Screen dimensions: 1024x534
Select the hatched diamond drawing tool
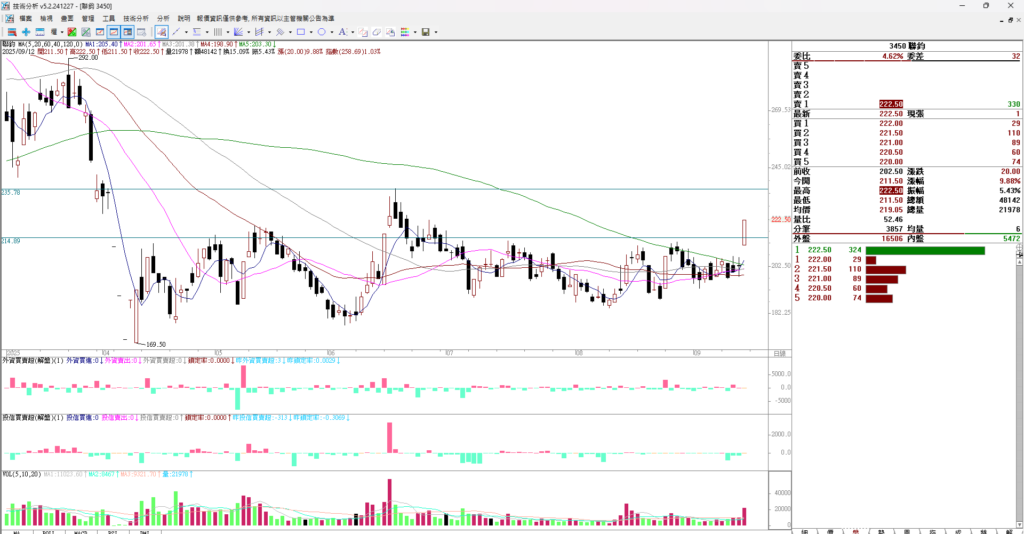tap(280, 31)
